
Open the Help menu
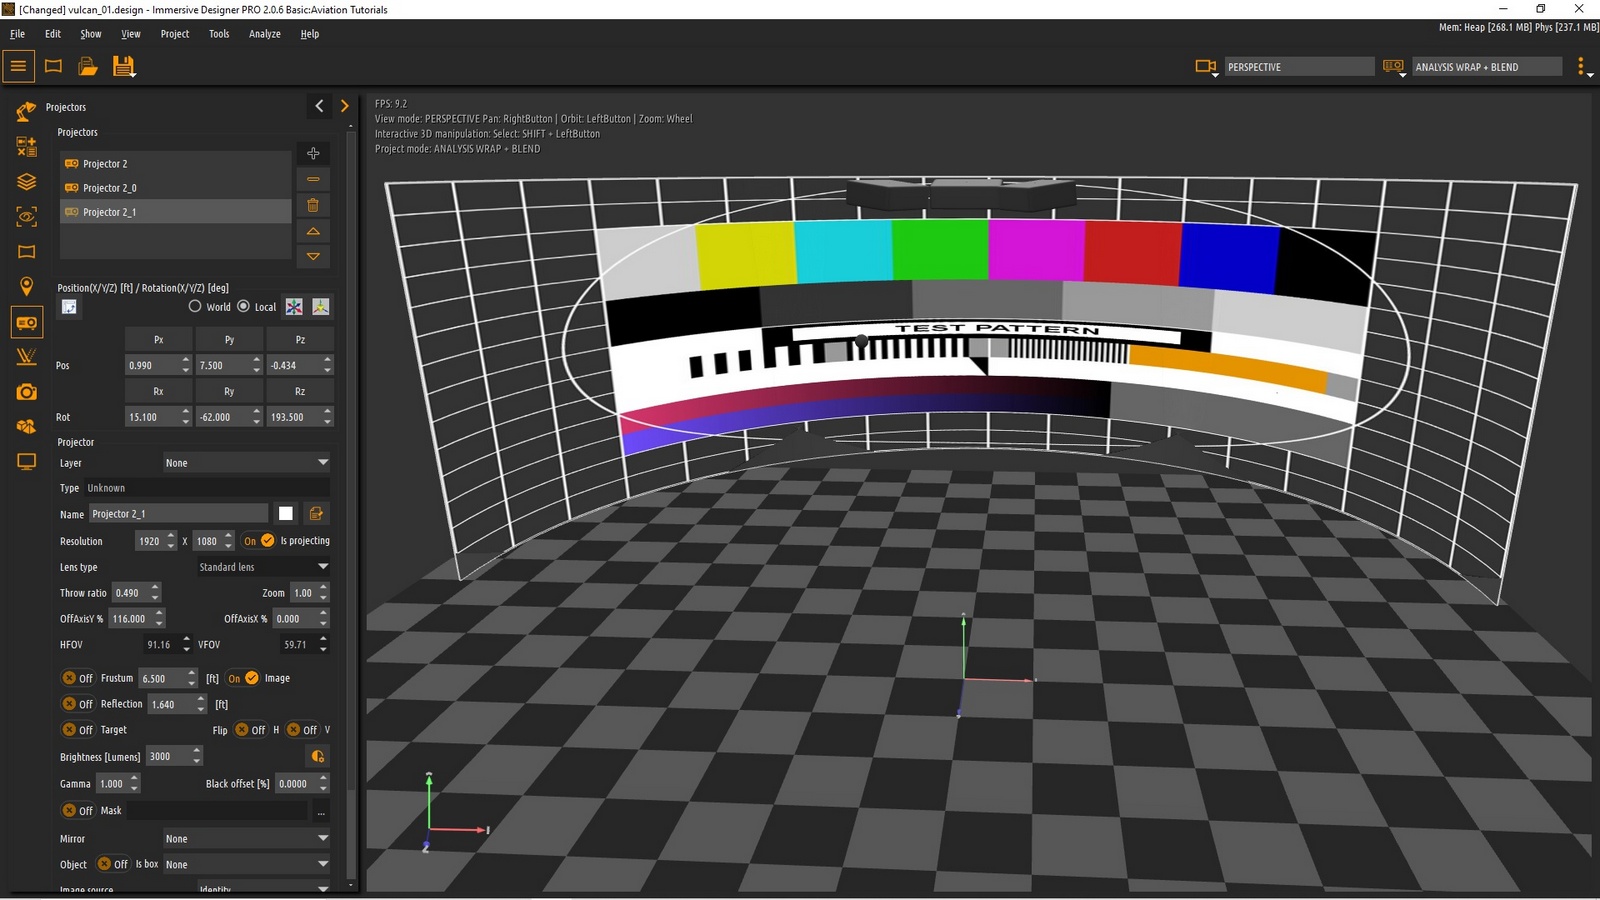310,34
